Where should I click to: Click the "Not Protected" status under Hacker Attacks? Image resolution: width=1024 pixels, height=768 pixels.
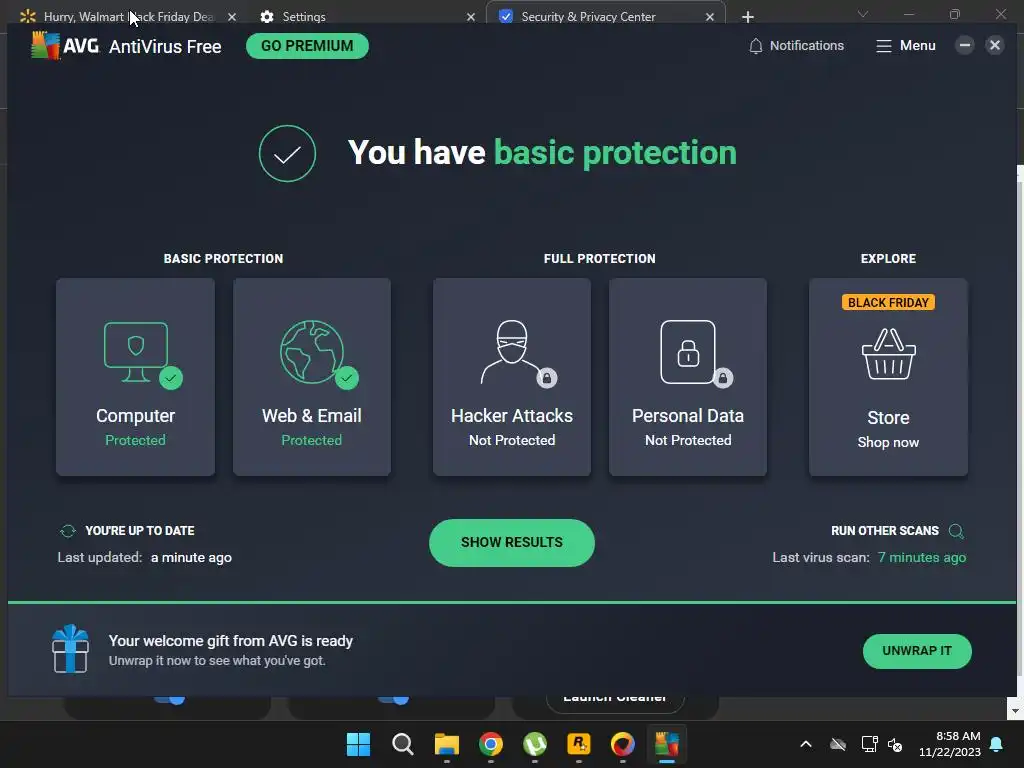[512, 440]
